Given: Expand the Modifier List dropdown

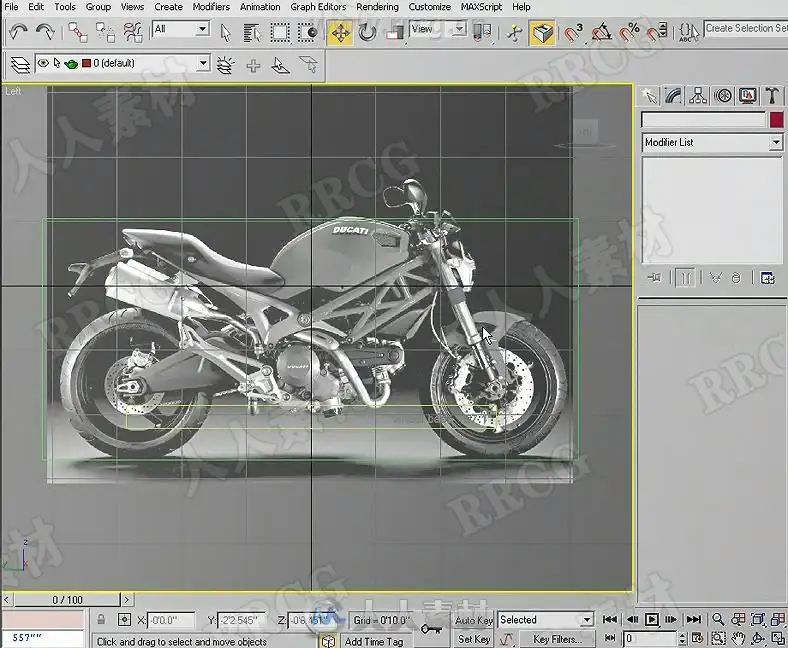Looking at the screenshot, I should coord(775,143).
